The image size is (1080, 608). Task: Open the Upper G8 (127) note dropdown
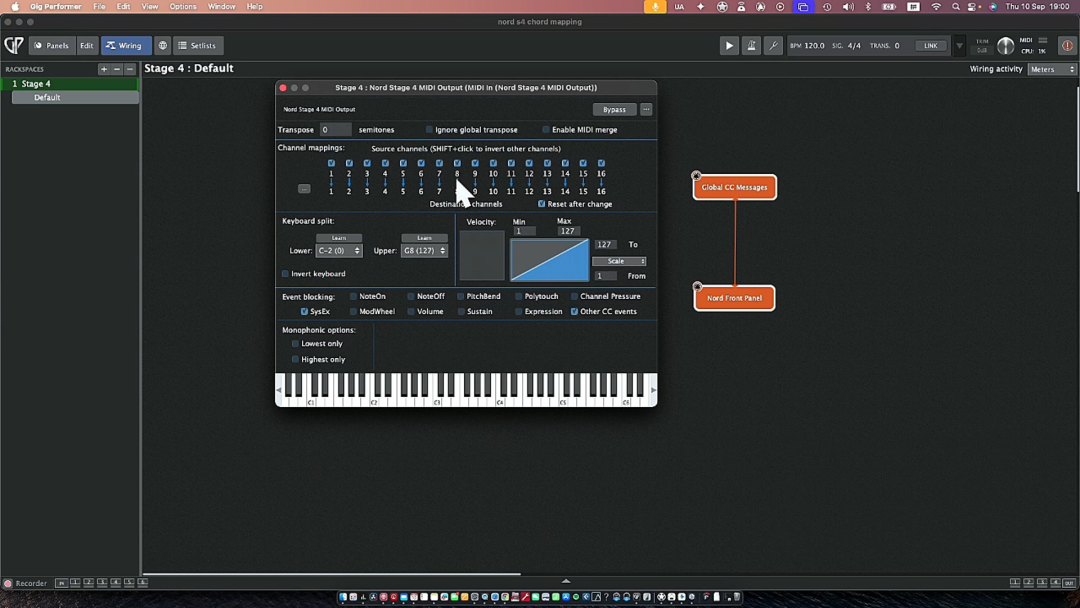click(x=424, y=251)
